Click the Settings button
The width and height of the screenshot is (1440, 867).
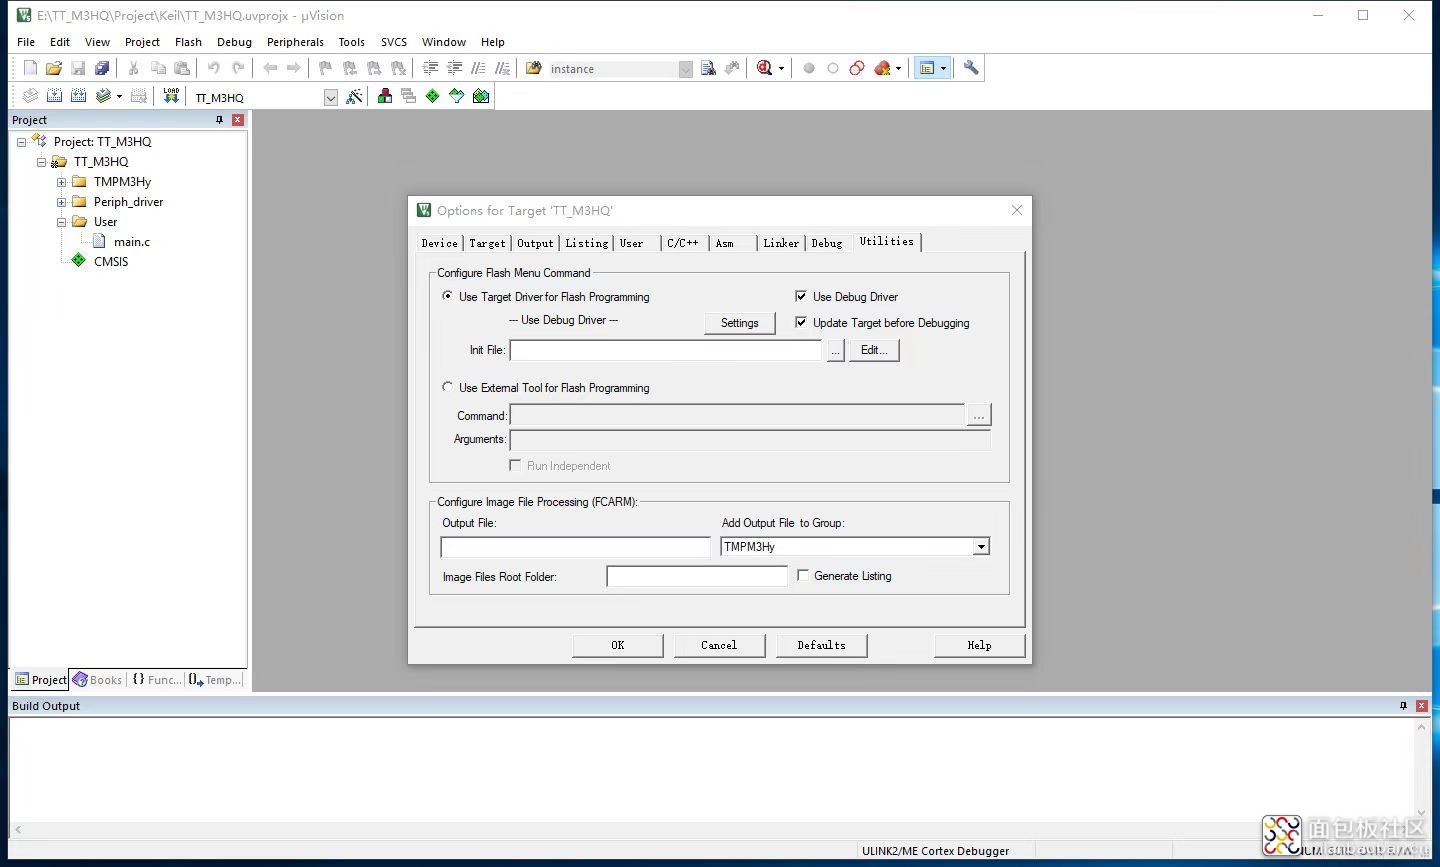(740, 323)
